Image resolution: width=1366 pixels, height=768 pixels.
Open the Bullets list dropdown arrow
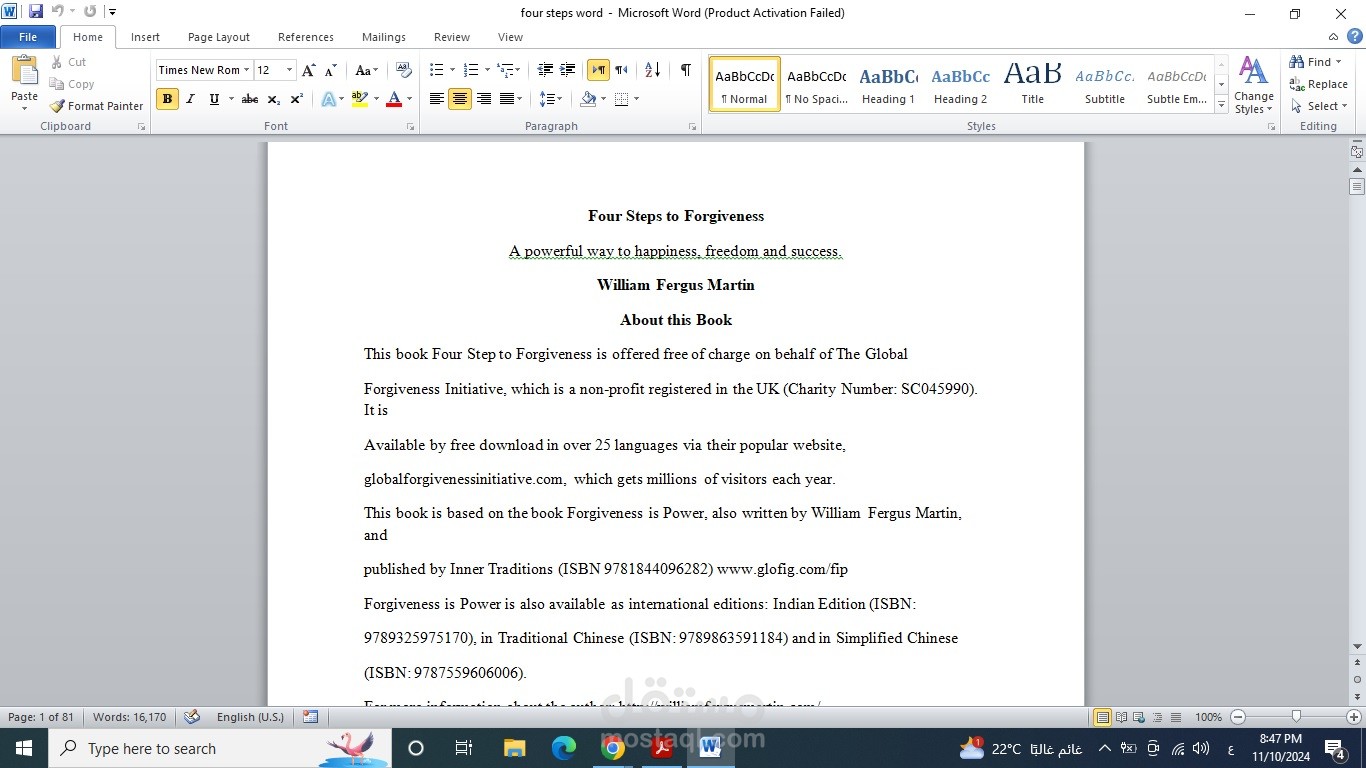coord(452,70)
